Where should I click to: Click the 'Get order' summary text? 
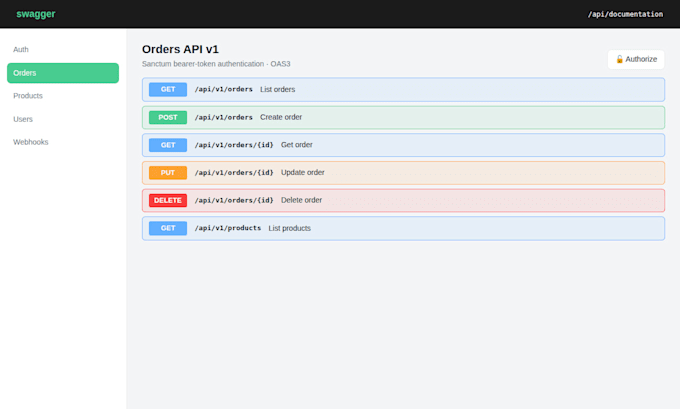(297, 145)
